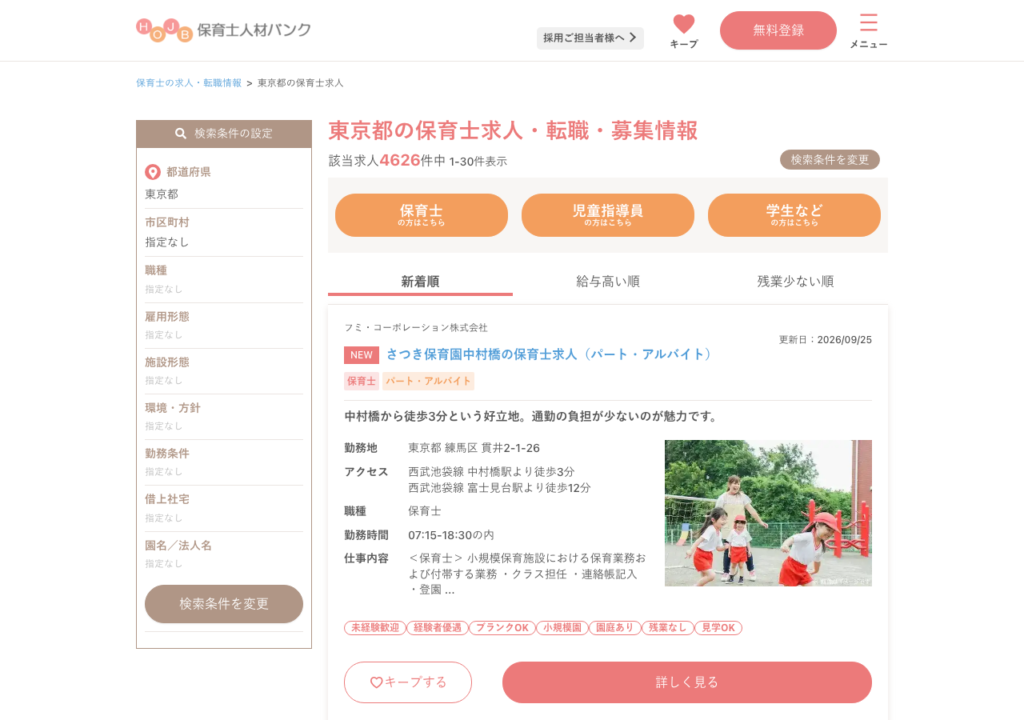Open さつき保育園中村橋の保育士求人 job link
The width and height of the screenshot is (1024, 720).
pyautogui.click(x=549, y=354)
